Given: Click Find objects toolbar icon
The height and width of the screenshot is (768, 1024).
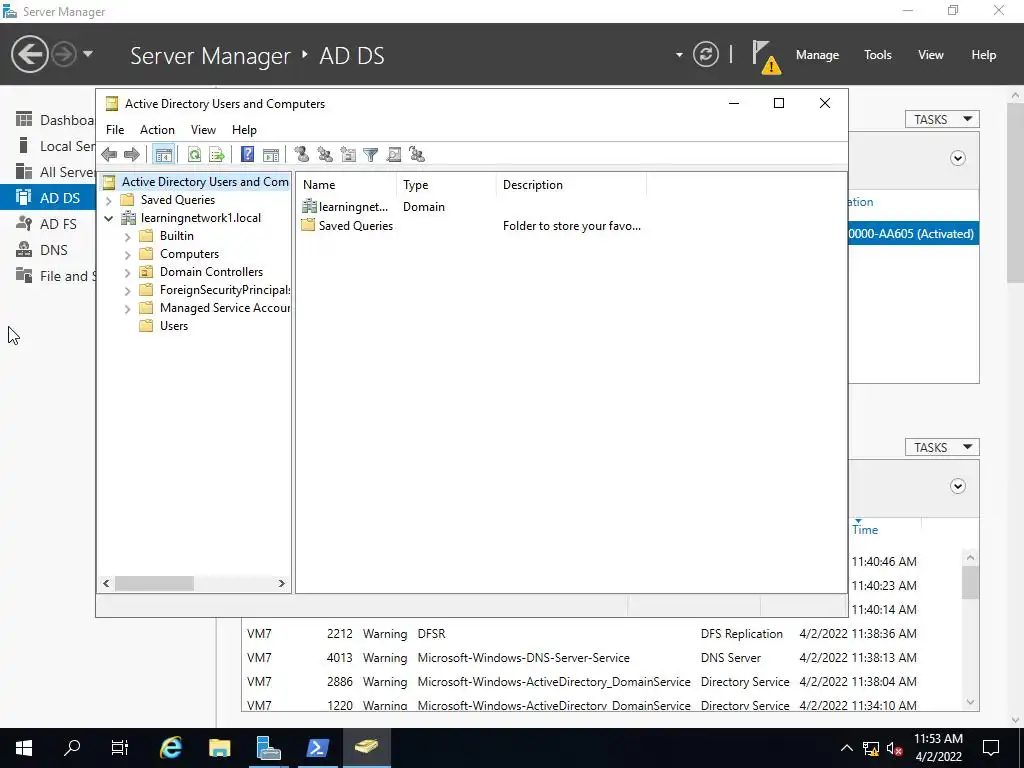Looking at the screenshot, I should pyautogui.click(x=394, y=155).
